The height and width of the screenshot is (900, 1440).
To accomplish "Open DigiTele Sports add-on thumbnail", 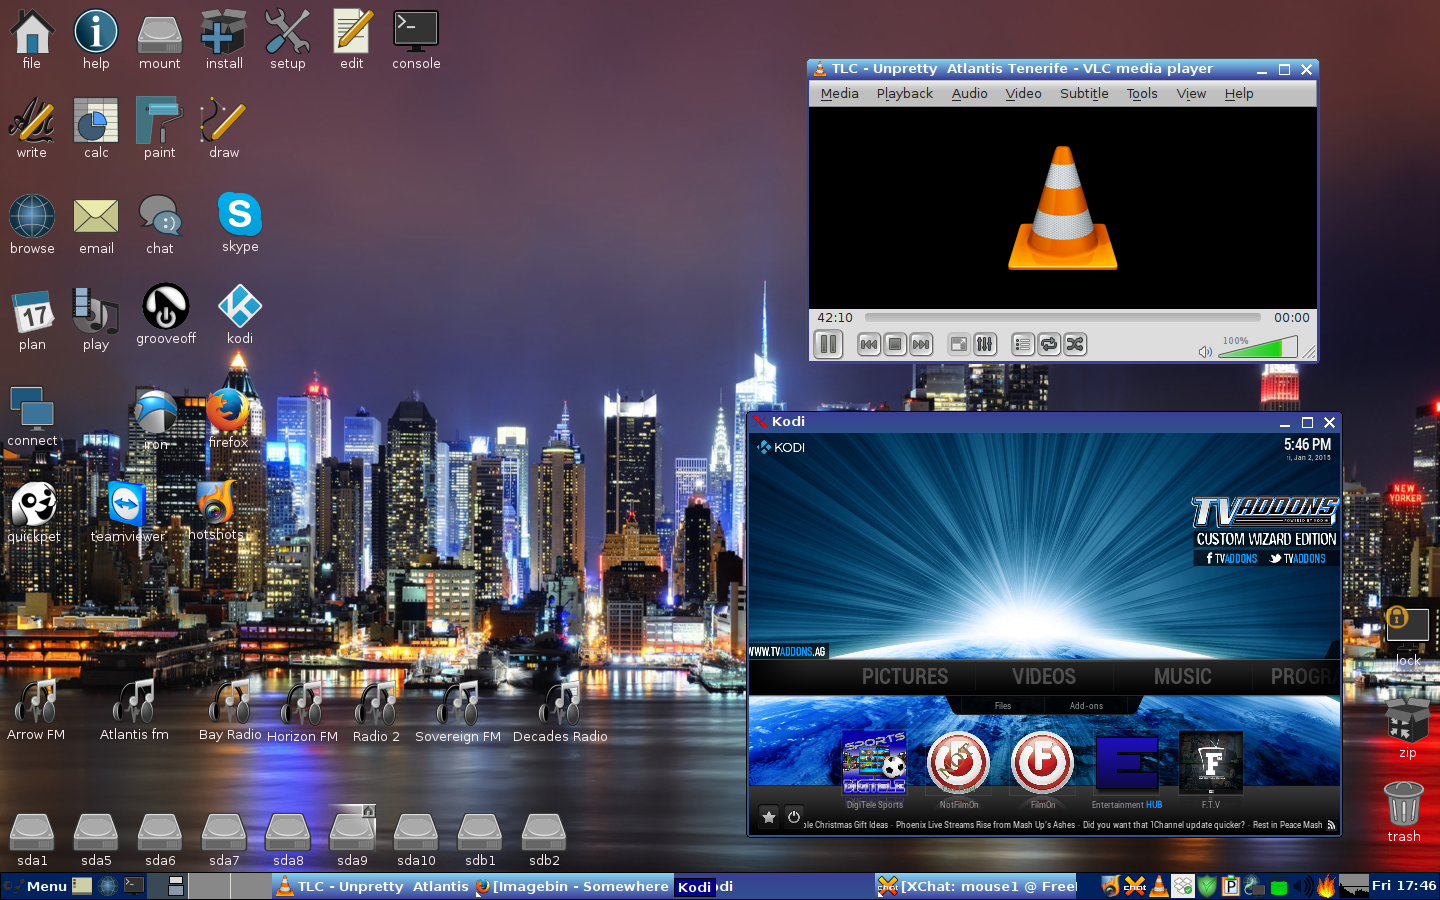I will click(875, 764).
